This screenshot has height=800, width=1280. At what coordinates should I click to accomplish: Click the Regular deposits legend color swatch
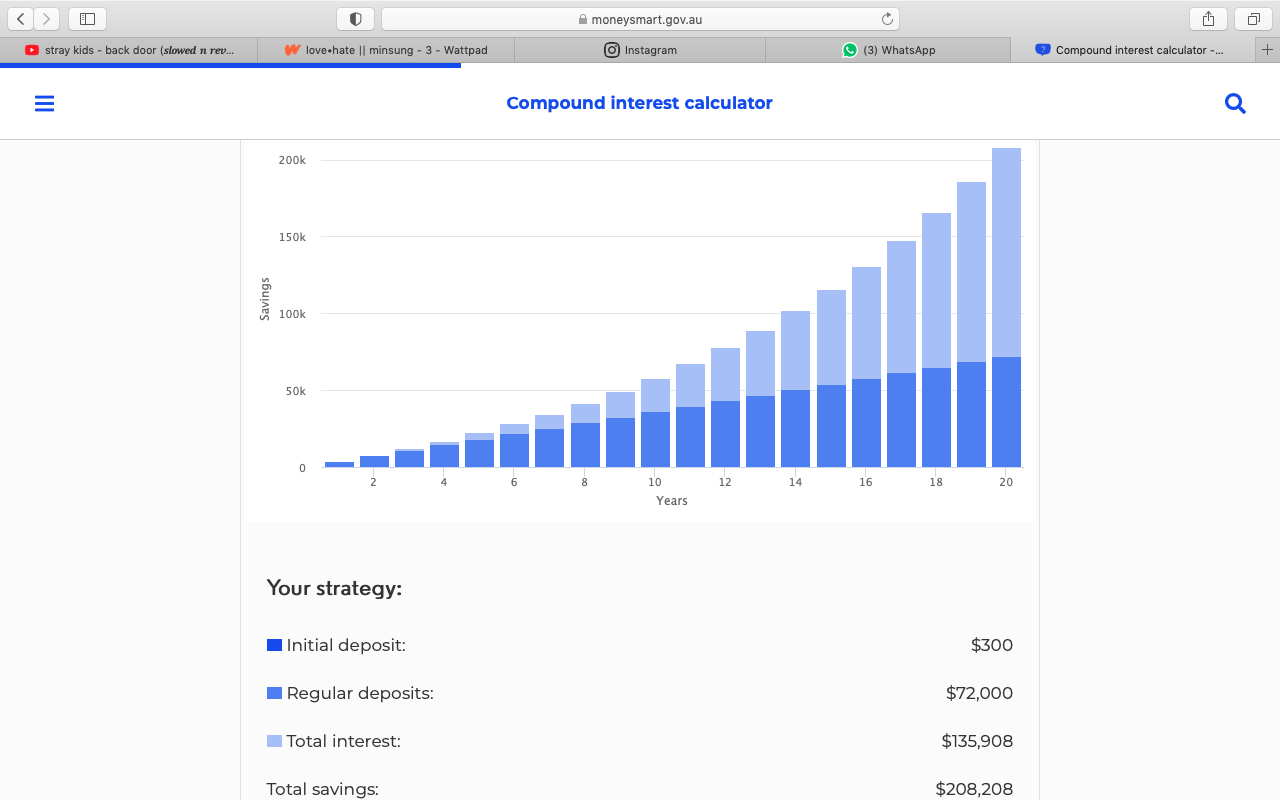274,693
